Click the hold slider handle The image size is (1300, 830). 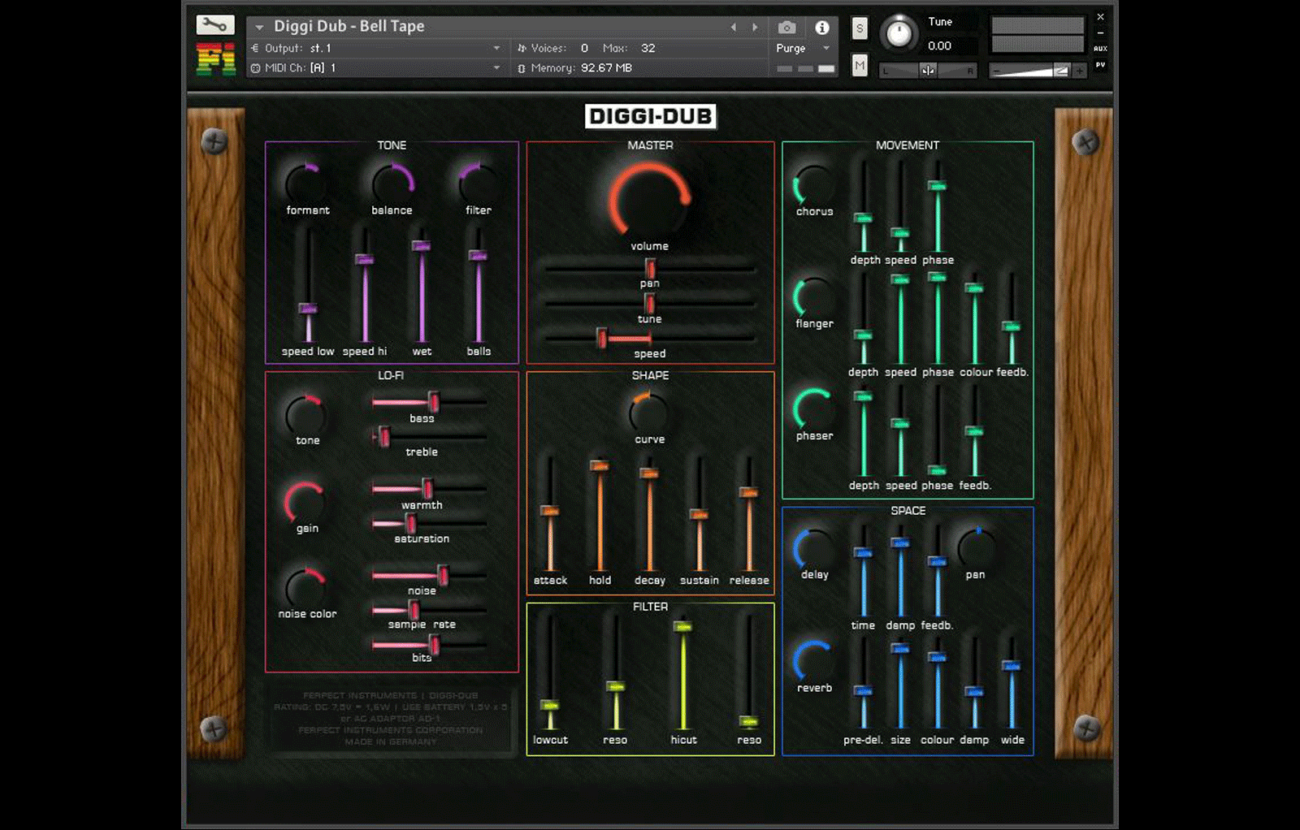pyautogui.click(x=599, y=466)
